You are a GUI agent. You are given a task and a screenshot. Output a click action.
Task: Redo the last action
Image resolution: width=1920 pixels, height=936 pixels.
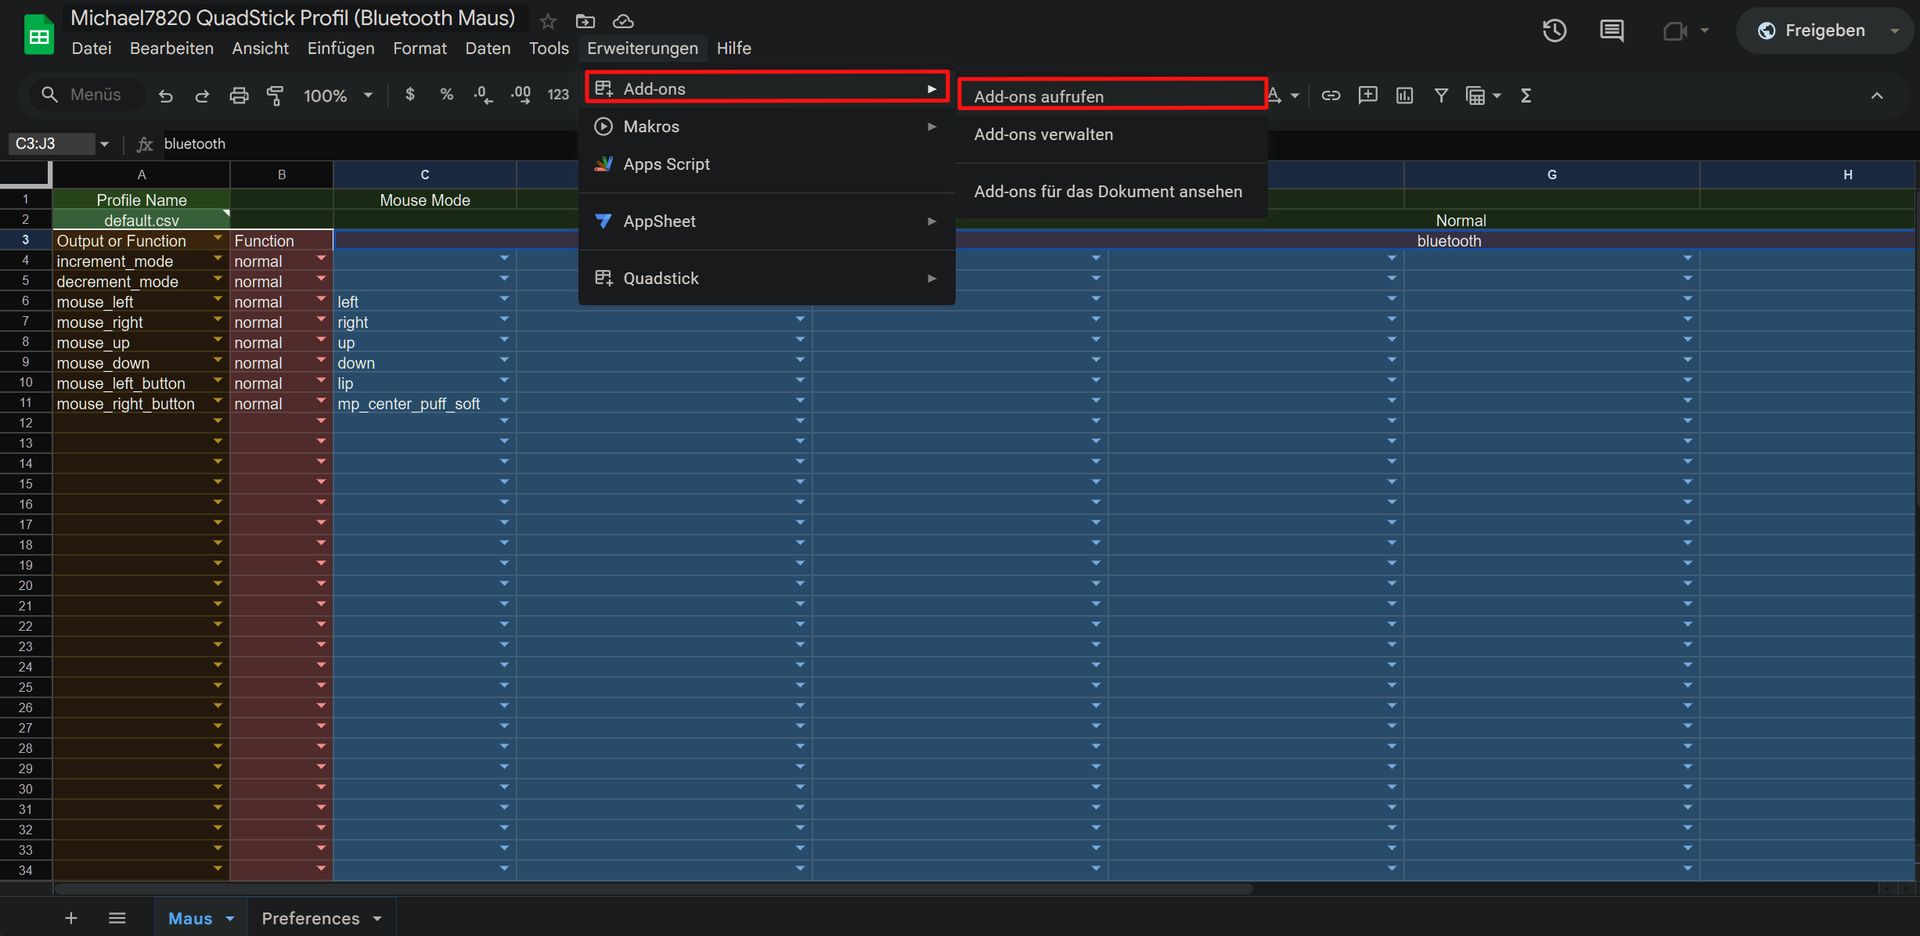202,96
